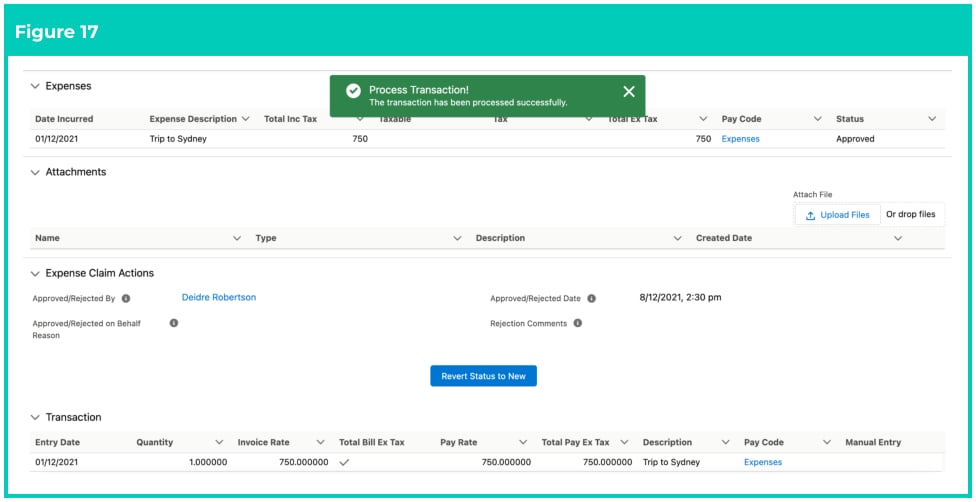976x502 pixels.
Task: Open Pay Rate column dropdown
Action: pyautogui.click(x=523, y=442)
